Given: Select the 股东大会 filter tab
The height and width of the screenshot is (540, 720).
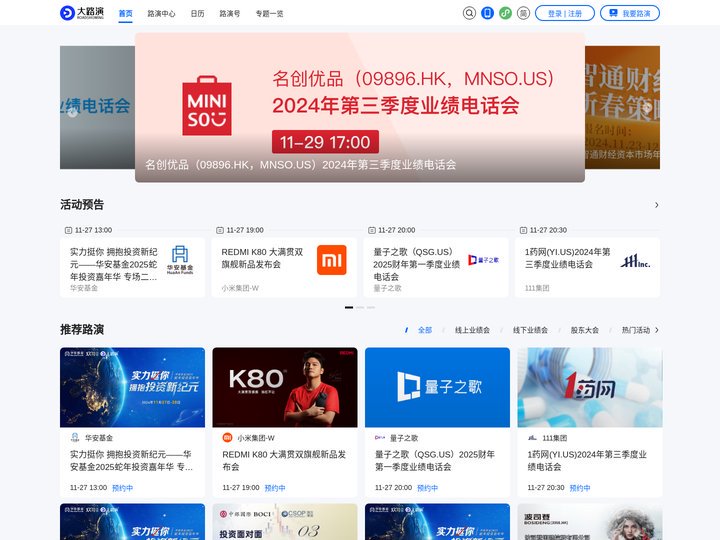Looking at the screenshot, I should pyautogui.click(x=585, y=330).
